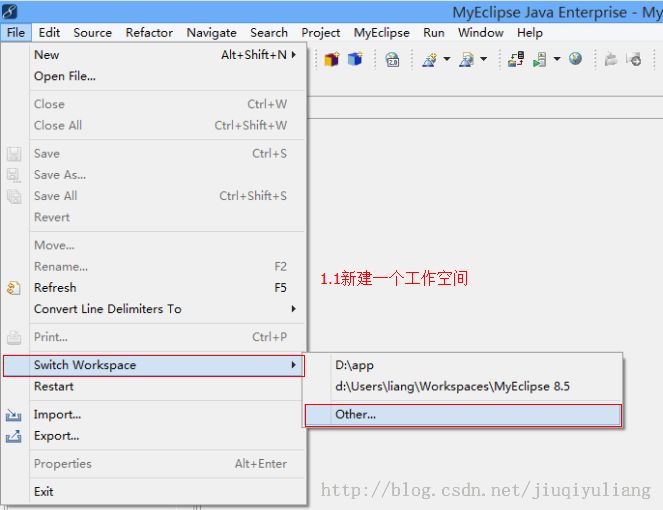Expand the Switch Workspace submenu
This screenshot has height=510, width=663.
pos(154,365)
